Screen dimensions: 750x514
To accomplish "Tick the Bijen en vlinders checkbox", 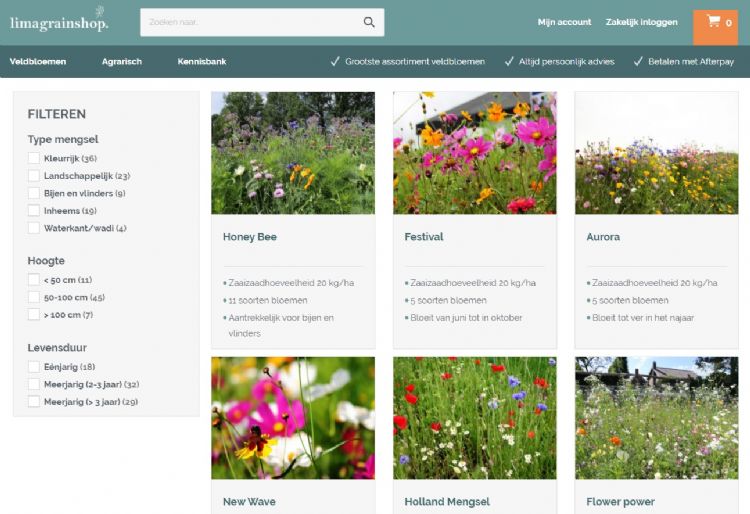I will coord(34,193).
